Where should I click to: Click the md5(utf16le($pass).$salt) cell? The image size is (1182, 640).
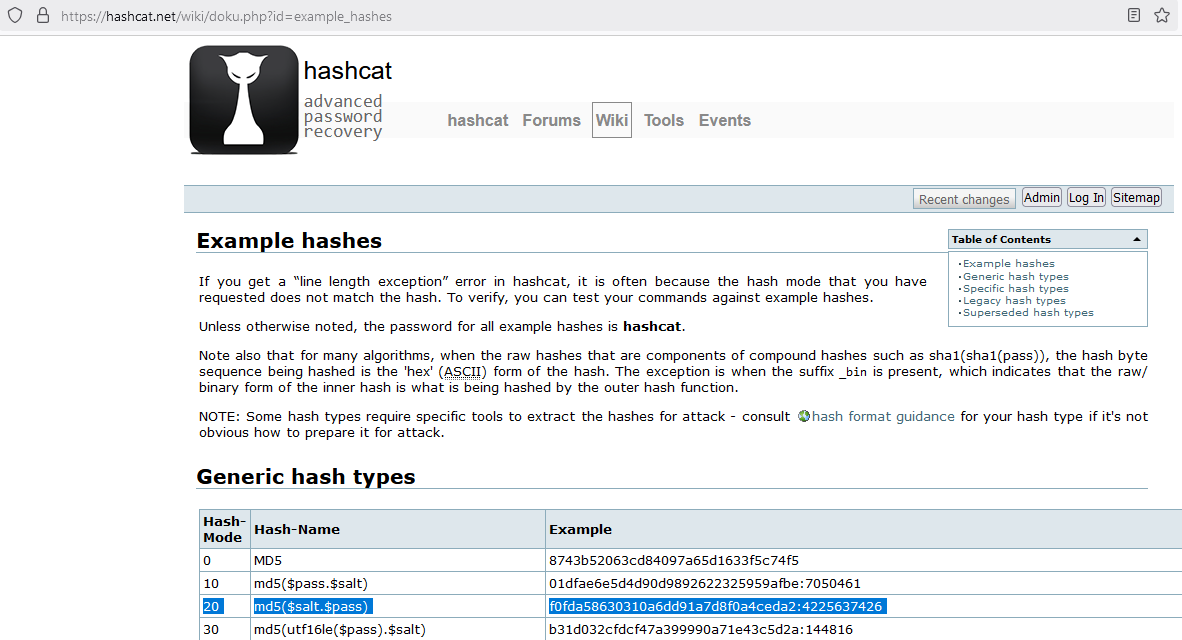(398, 629)
